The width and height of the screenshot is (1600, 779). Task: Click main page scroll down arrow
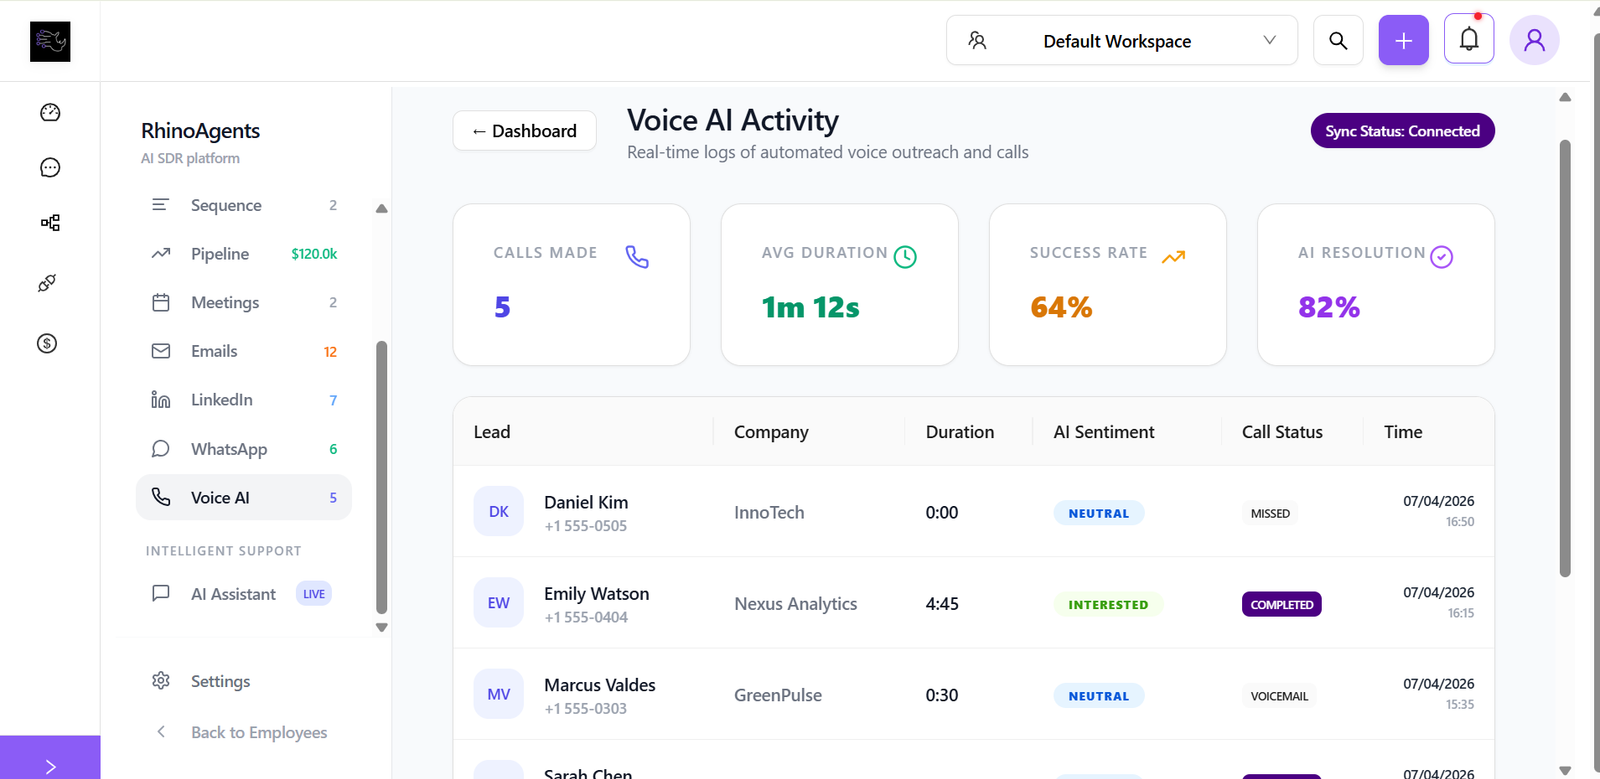tap(1565, 770)
